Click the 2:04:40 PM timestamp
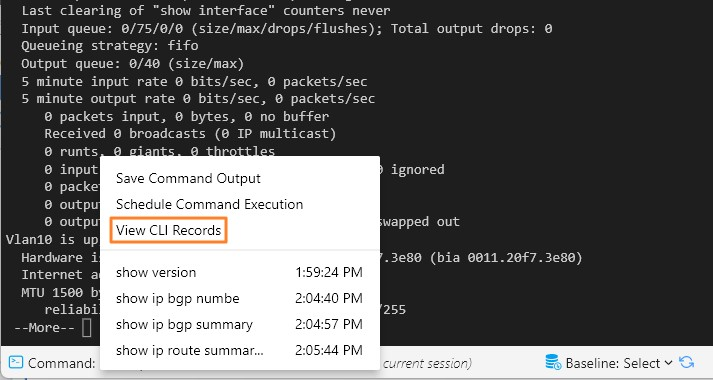The height and width of the screenshot is (380, 713). [x=329, y=299]
